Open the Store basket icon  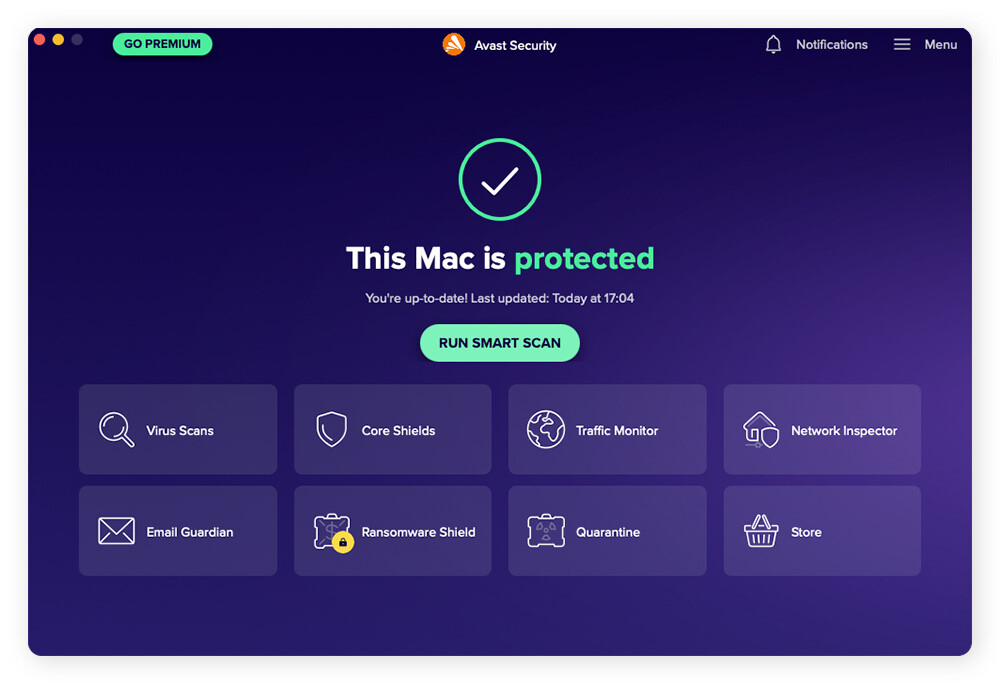pyautogui.click(x=761, y=531)
